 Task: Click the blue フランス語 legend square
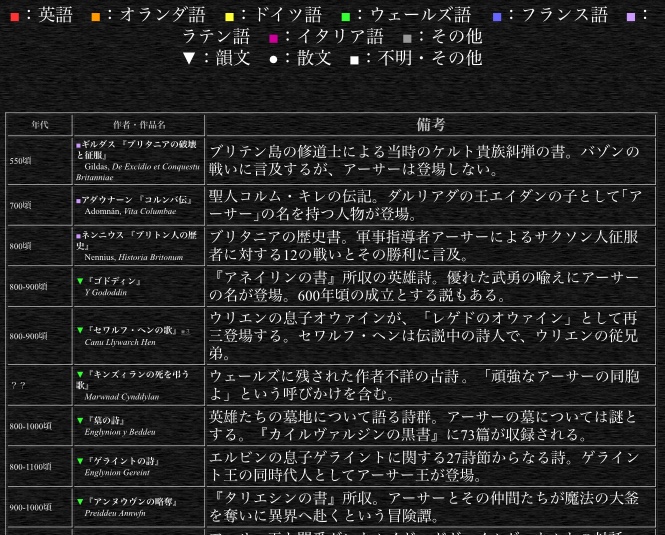point(497,16)
